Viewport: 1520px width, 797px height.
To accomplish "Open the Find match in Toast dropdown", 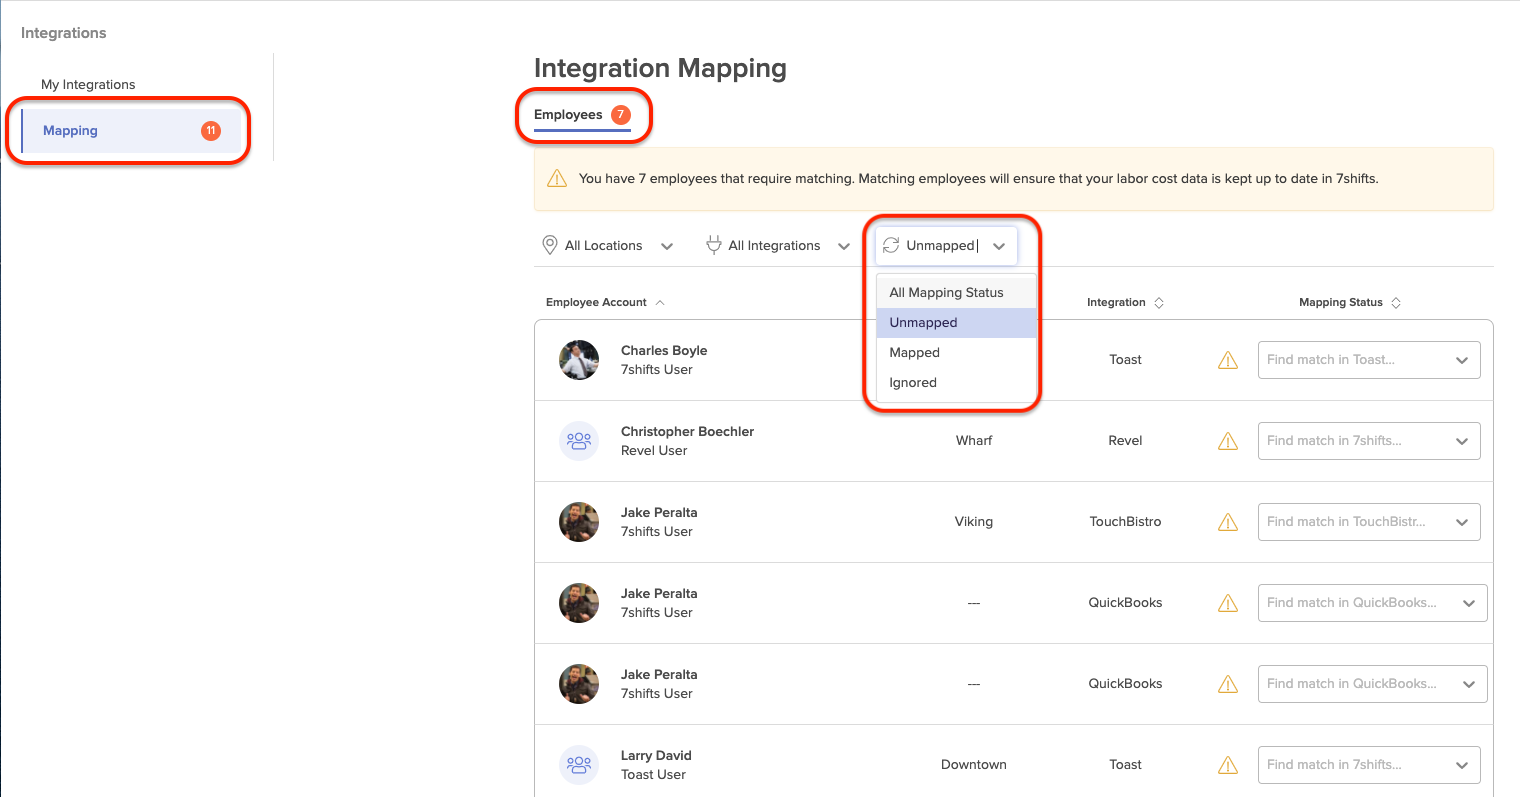I will coord(1368,360).
